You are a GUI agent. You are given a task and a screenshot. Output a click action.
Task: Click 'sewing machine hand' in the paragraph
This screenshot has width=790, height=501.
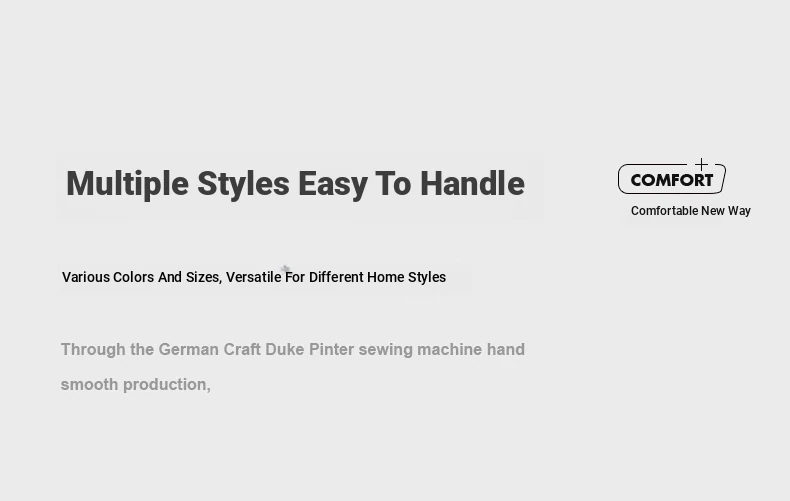[x=442, y=349]
